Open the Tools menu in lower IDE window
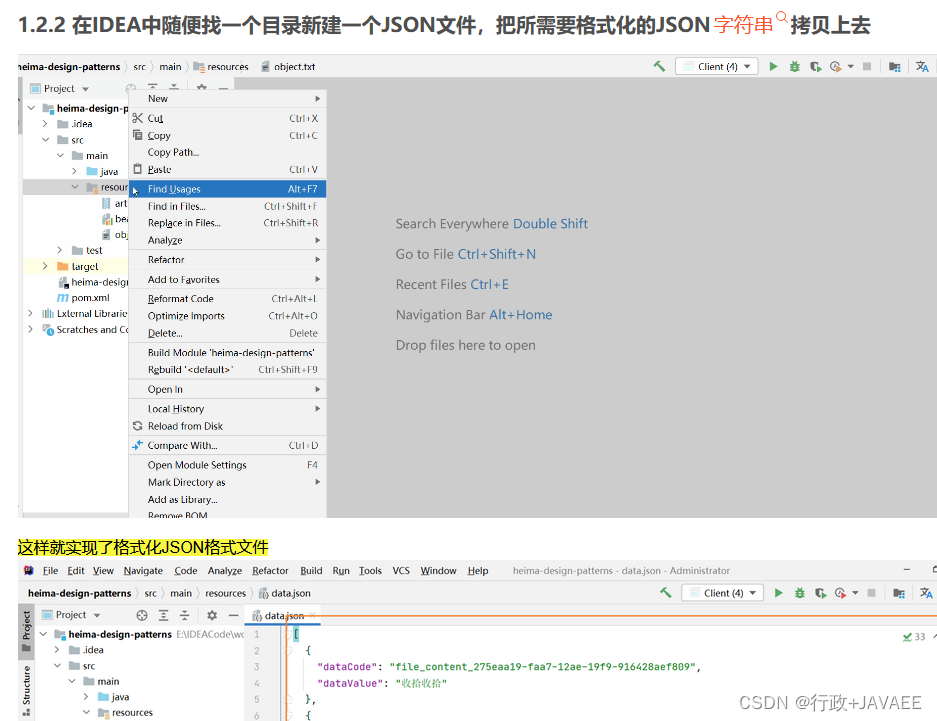The height and width of the screenshot is (721, 937). [x=370, y=570]
